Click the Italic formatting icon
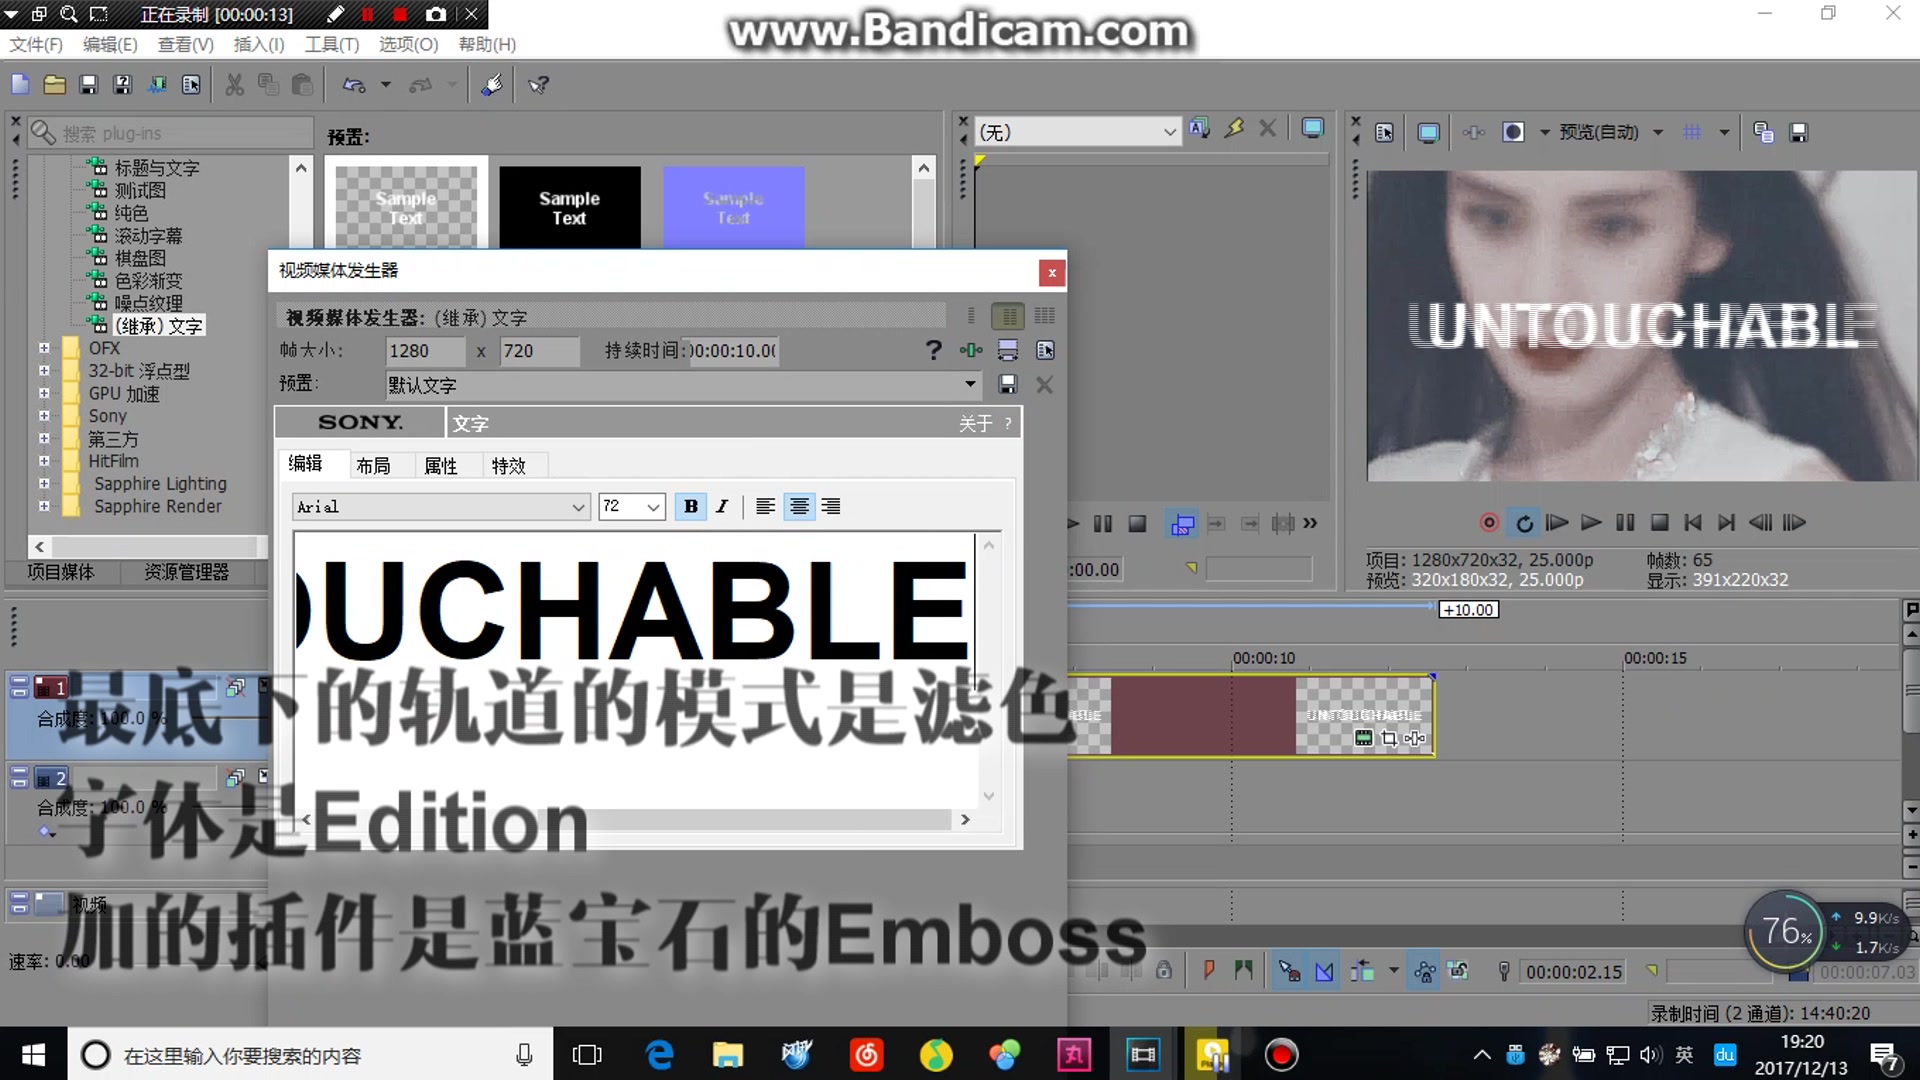Image resolution: width=1920 pixels, height=1080 pixels. coord(721,506)
